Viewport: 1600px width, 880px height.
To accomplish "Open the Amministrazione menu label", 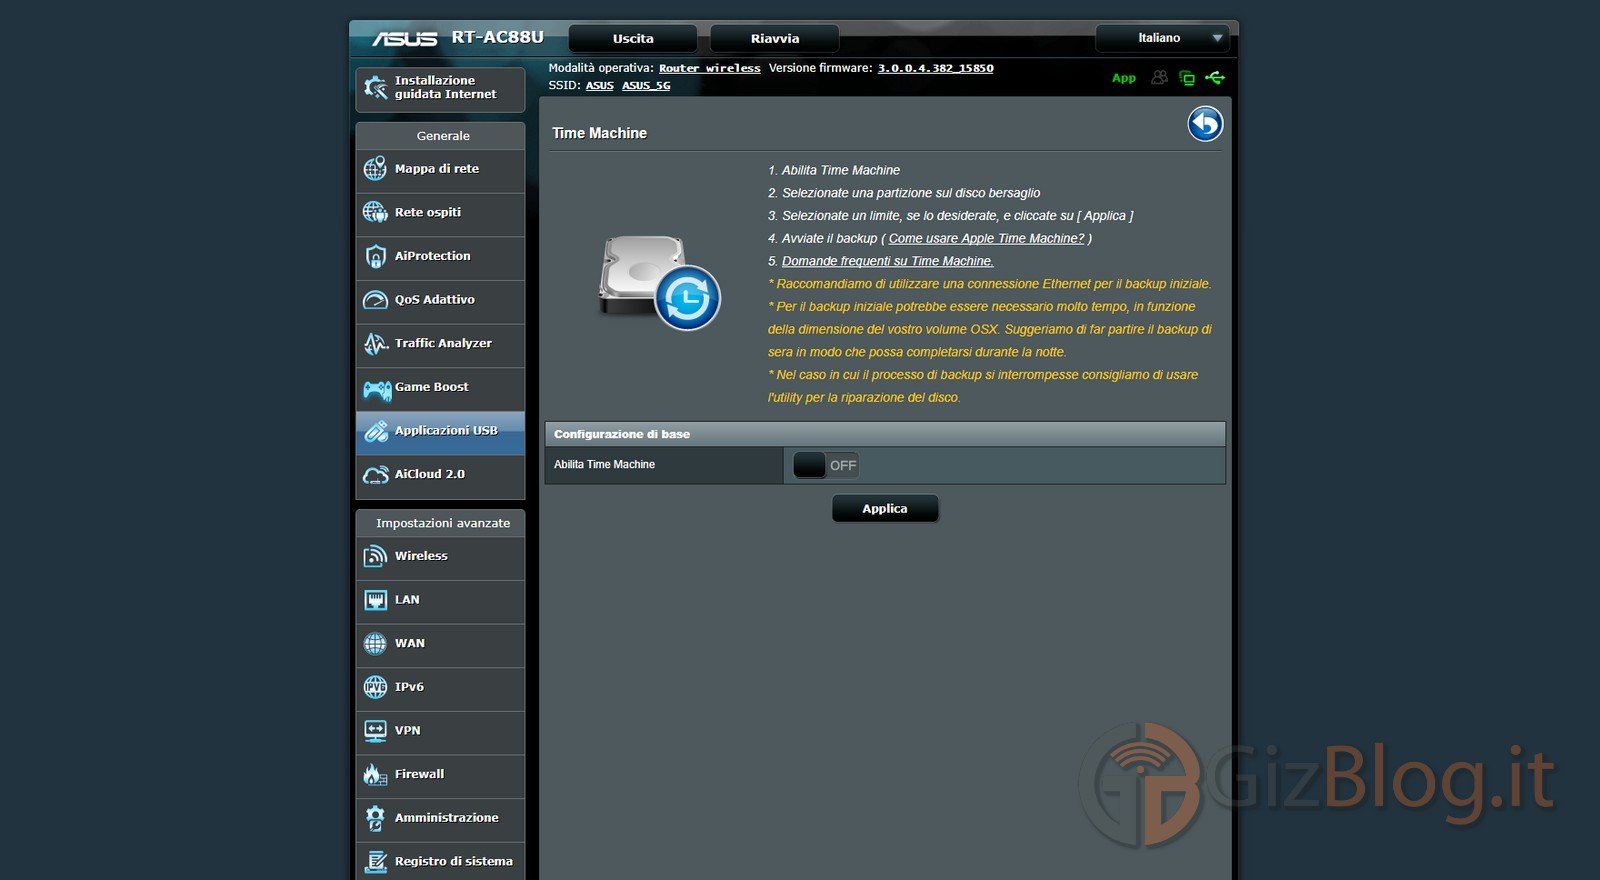I will tap(446, 818).
